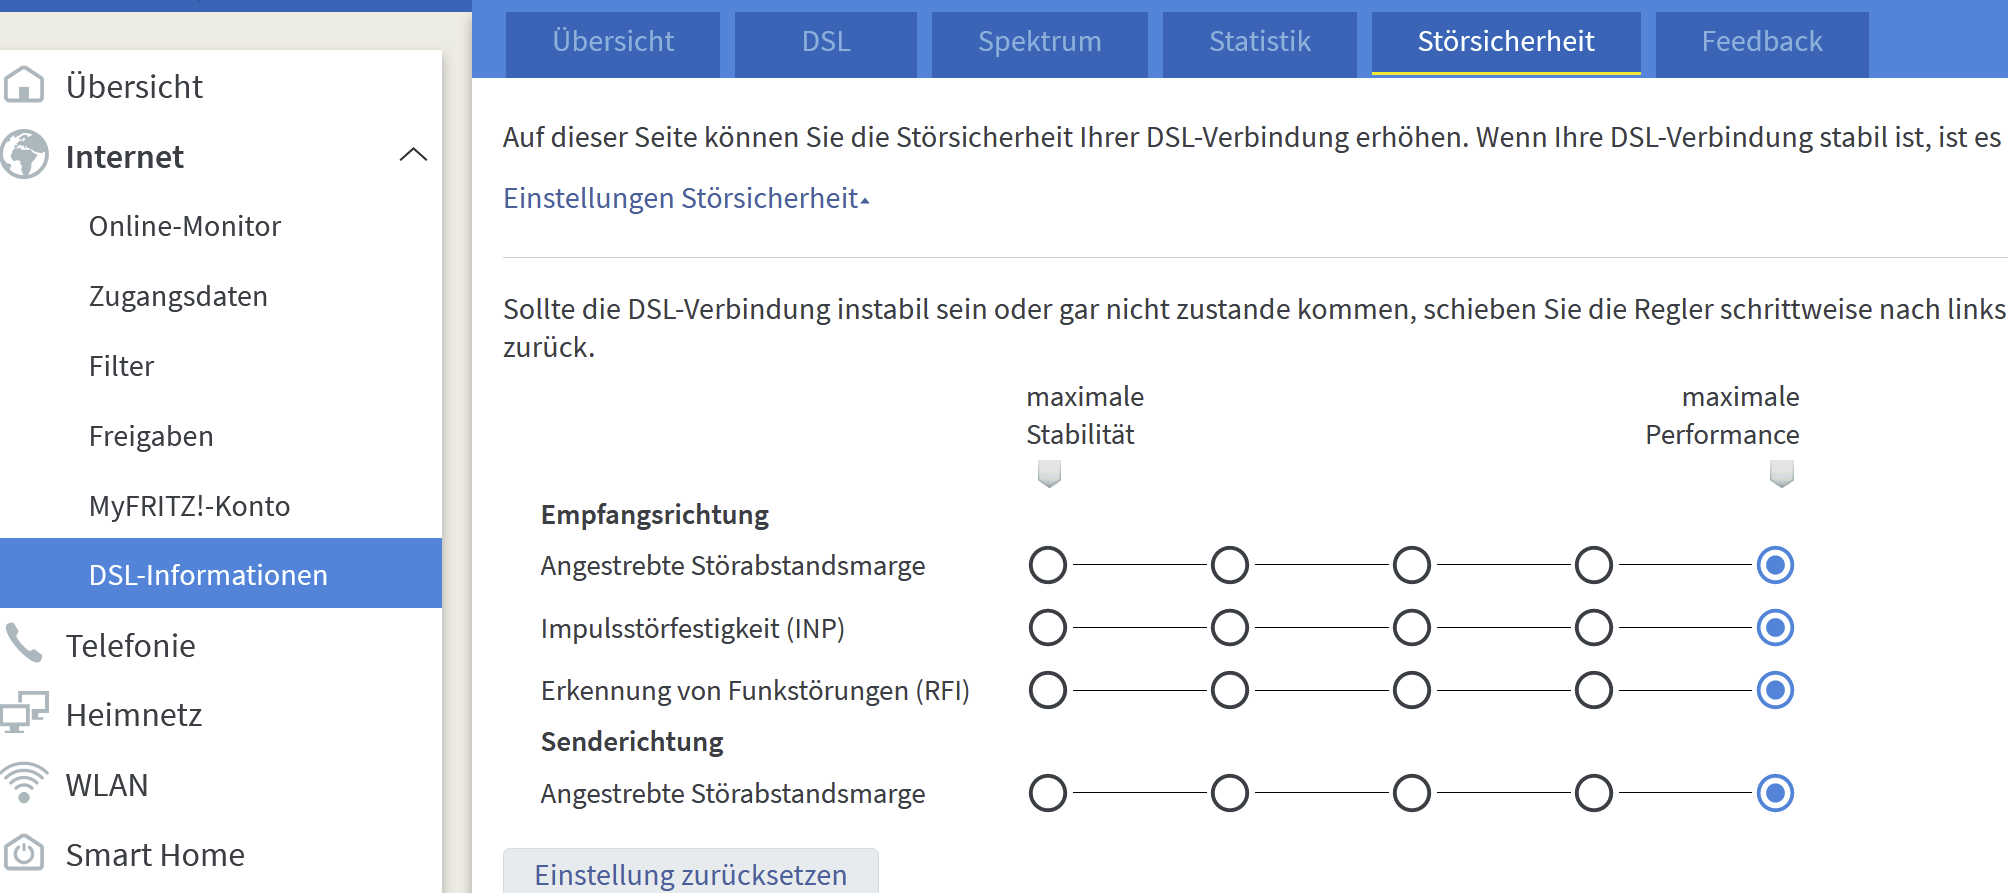Set Impulsstörfestigkeit (INP) to maximum stability
Viewport: 2008px width, 893px height.
tap(1048, 628)
